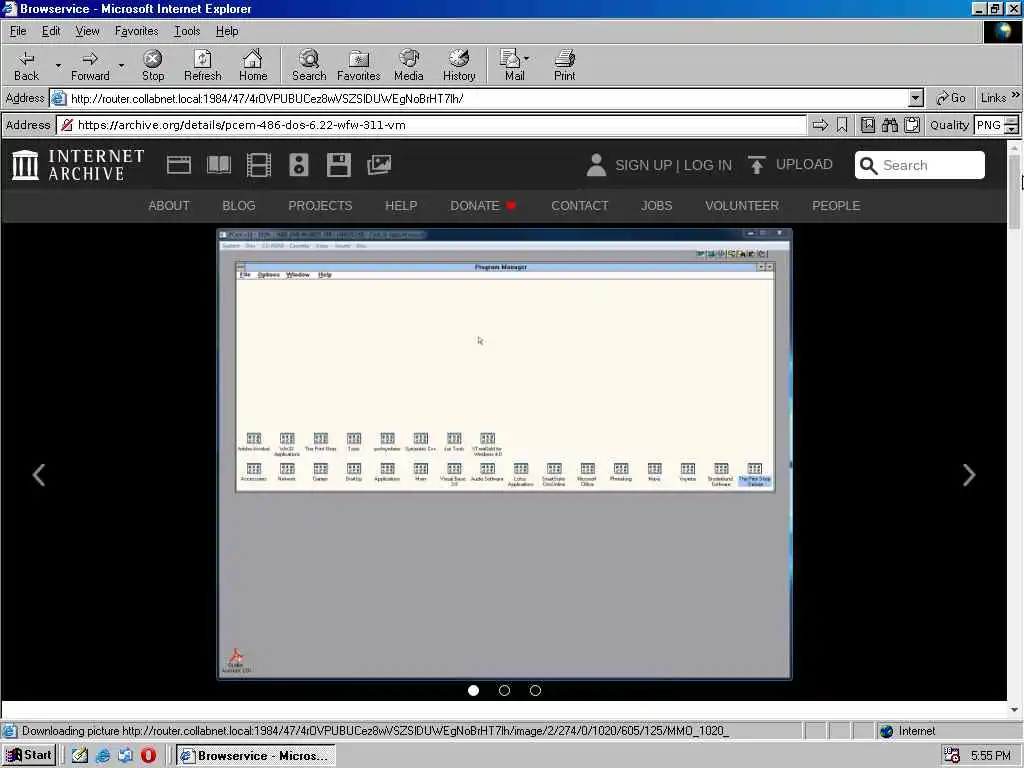The width and height of the screenshot is (1024, 768).
Task: Open the Media toolbar button
Action: (x=409, y=65)
